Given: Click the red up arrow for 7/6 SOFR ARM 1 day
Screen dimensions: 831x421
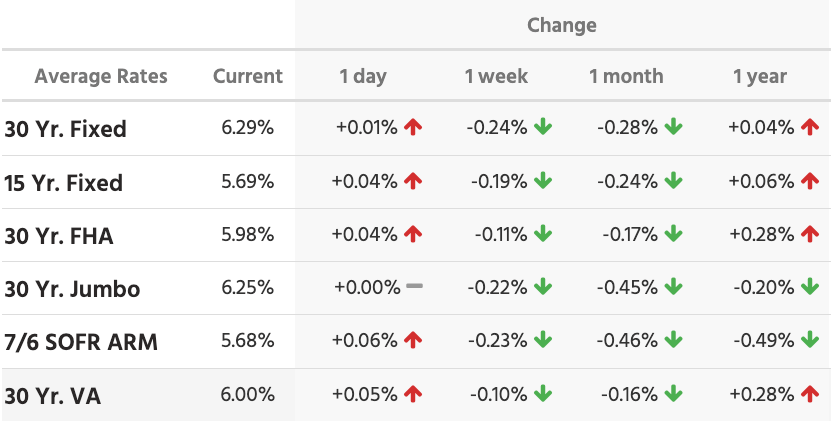Looking at the screenshot, I should point(413,340).
